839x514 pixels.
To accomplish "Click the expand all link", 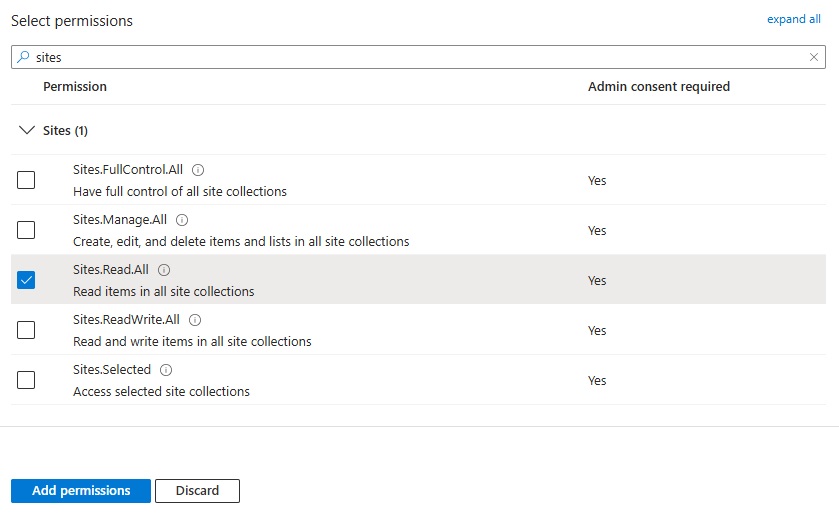I will 793,19.
